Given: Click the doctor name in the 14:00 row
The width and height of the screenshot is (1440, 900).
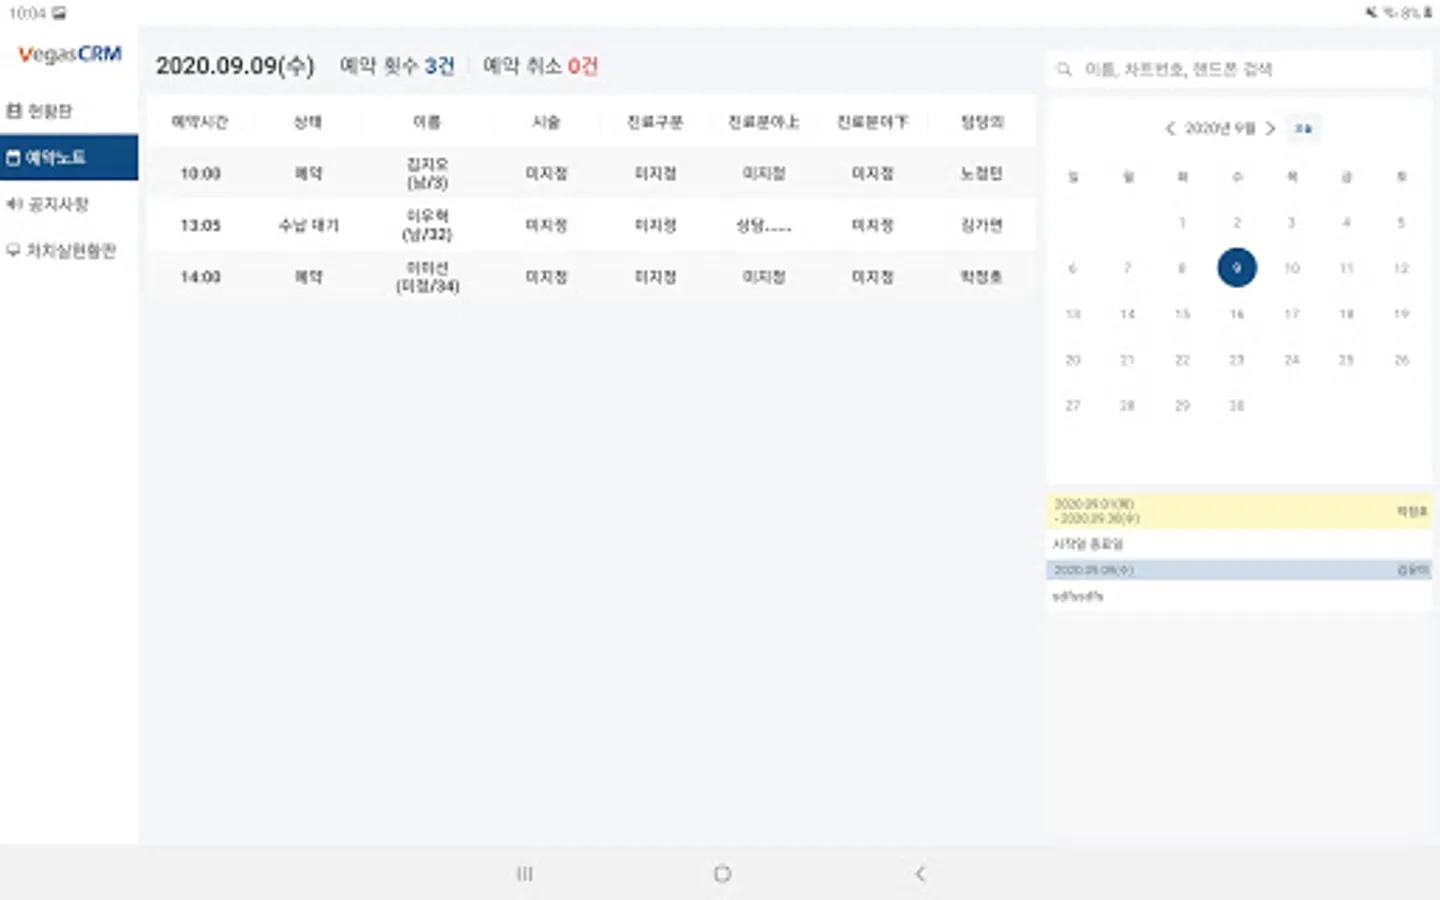Looking at the screenshot, I should point(982,277).
